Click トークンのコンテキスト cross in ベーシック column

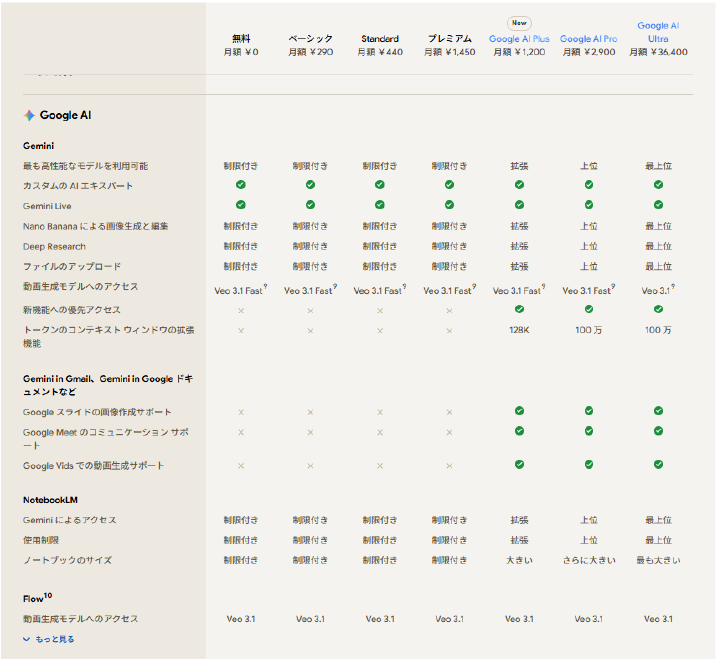click(310, 331)
